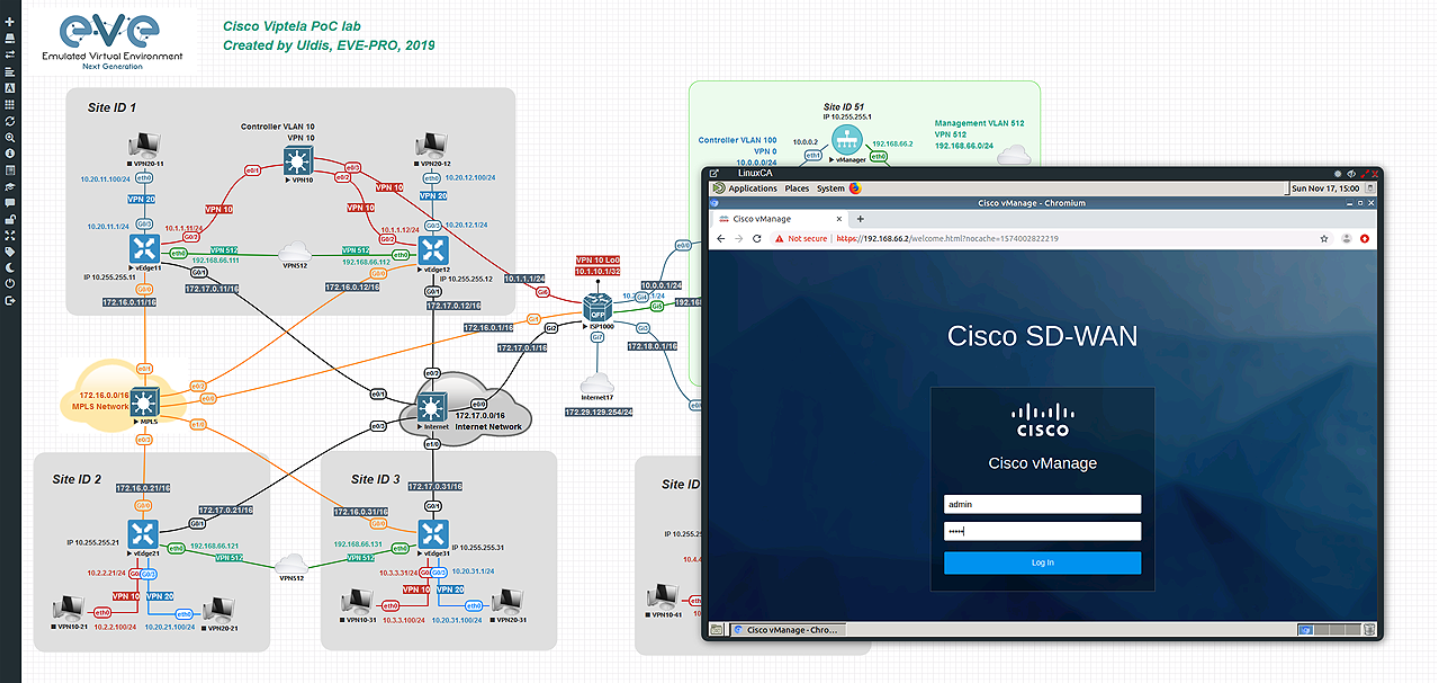The height and width of the screenshot is (683, 1437).
Task: Select the VPN20-12 computer node
Action: click(432, 147)
